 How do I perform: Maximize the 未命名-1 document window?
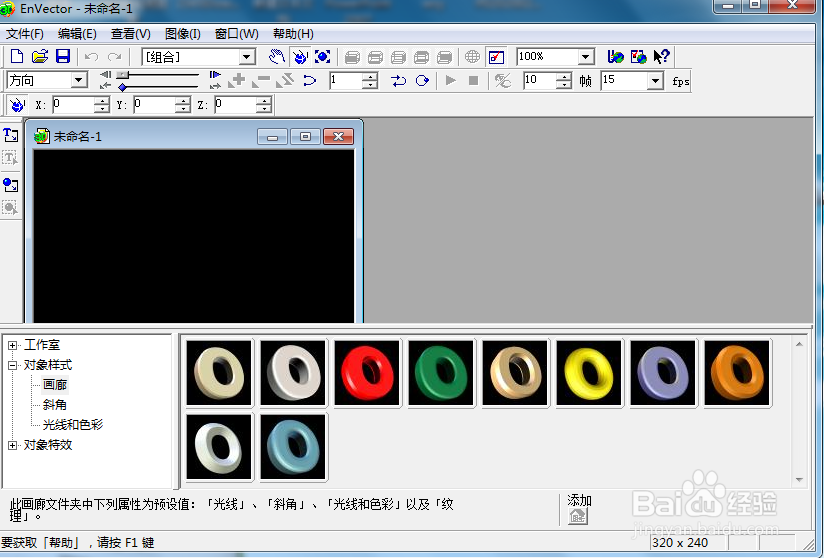305,137
